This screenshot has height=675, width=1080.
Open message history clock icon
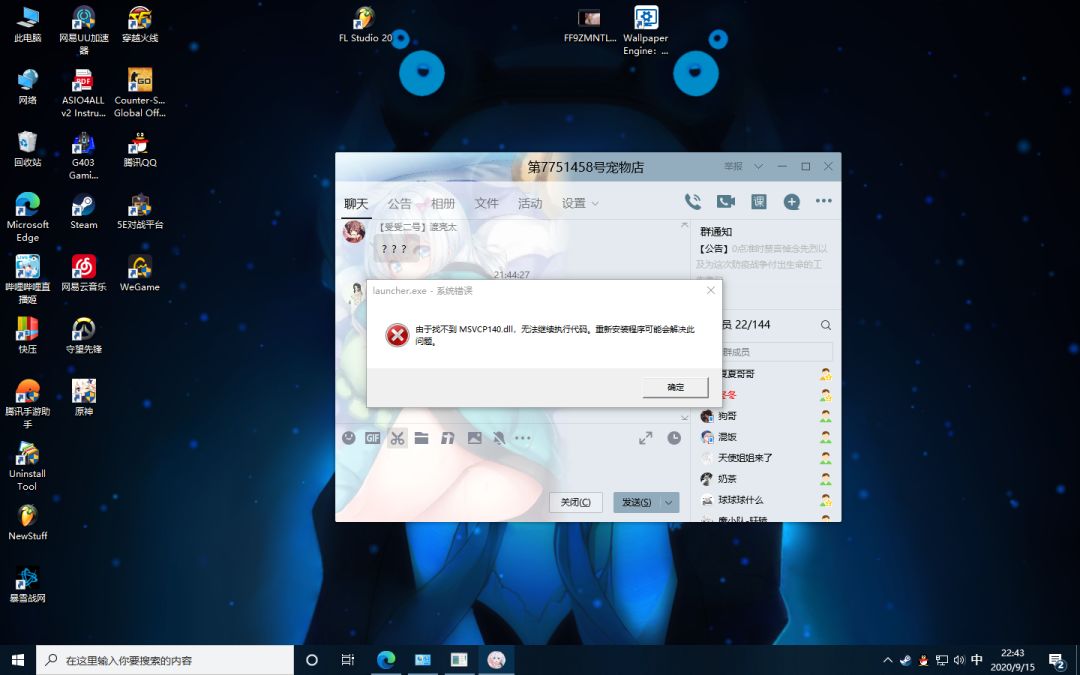[674, 438]
